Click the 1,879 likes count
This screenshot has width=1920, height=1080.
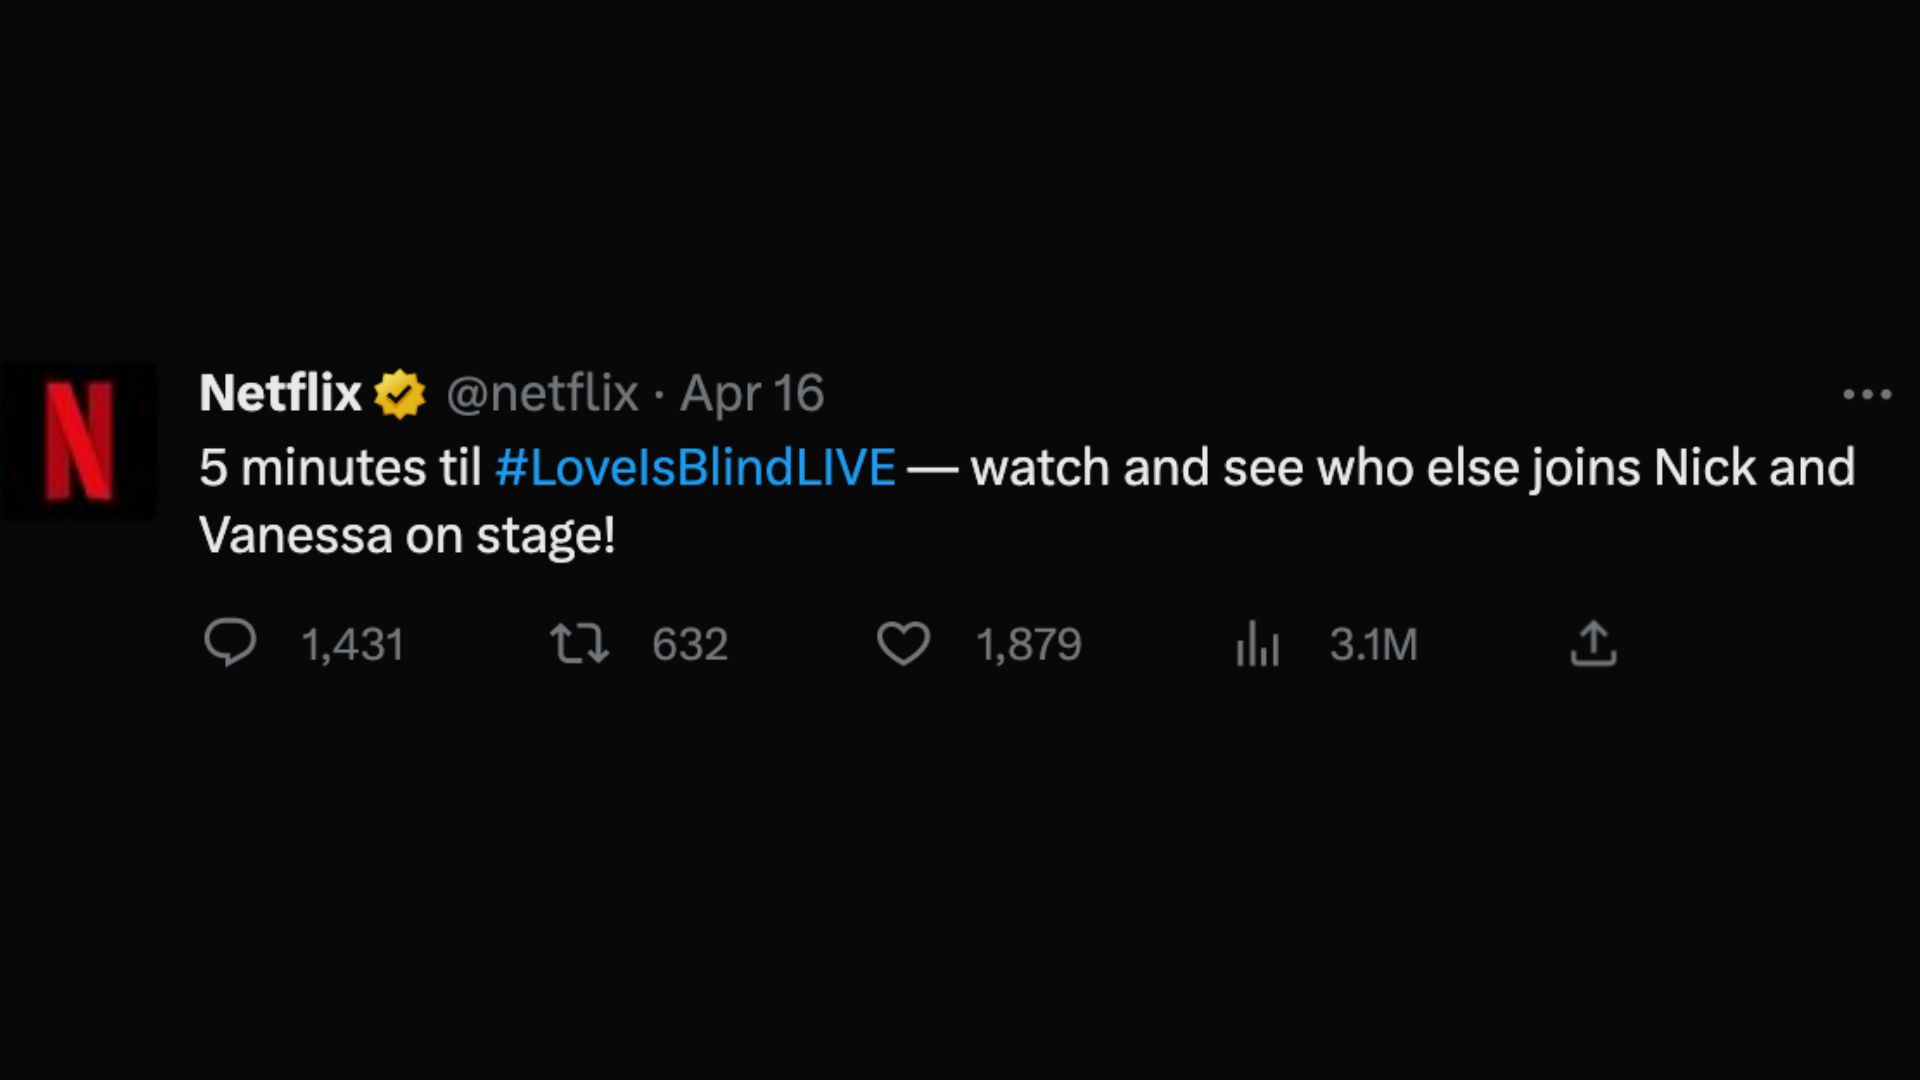1028,645
